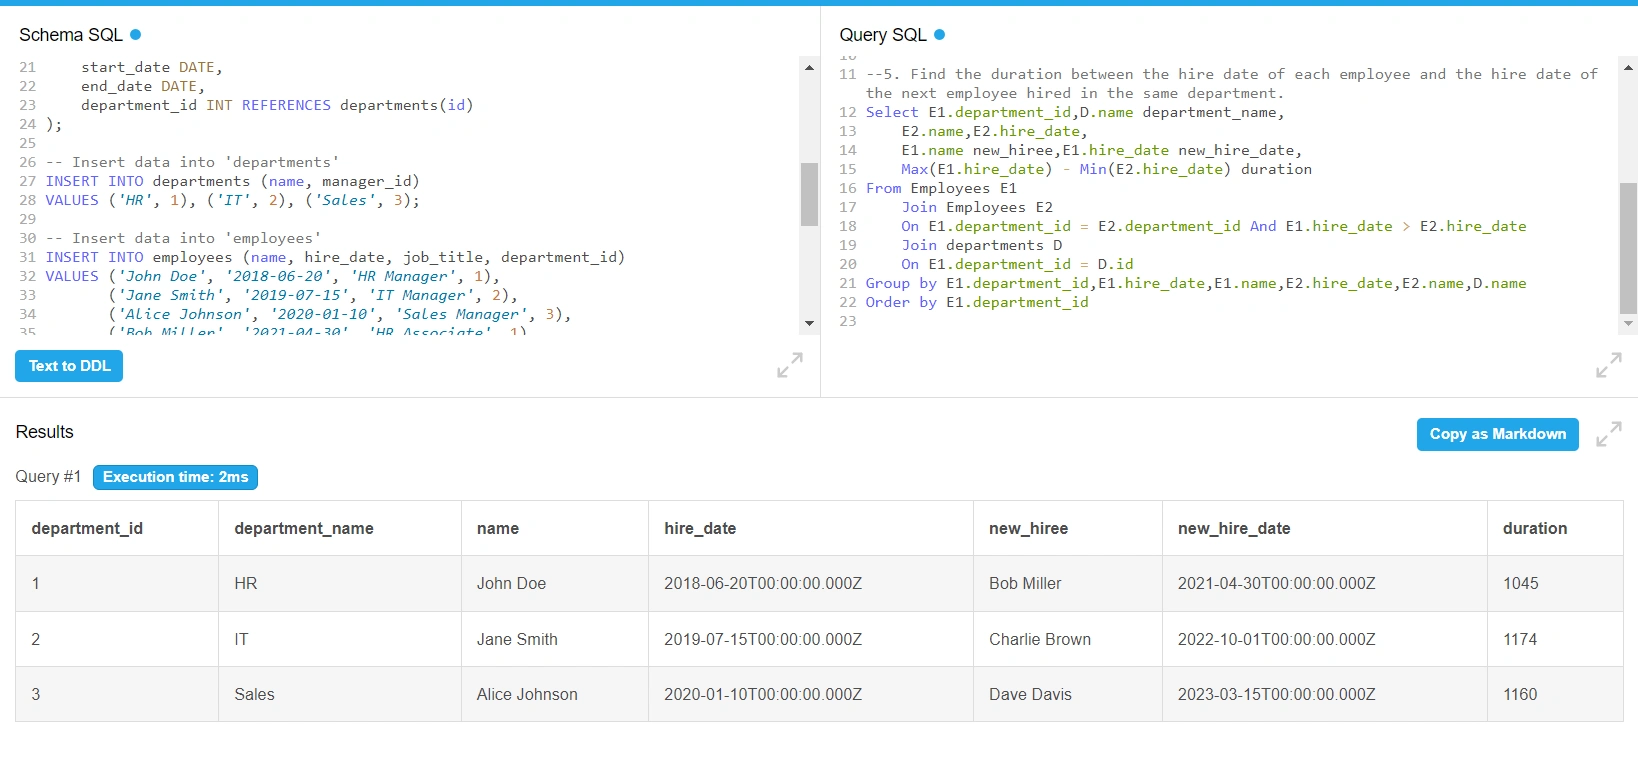Select the new_hiree column header
Viewport: 1638px width, 763px height.
pos(1028,528)
